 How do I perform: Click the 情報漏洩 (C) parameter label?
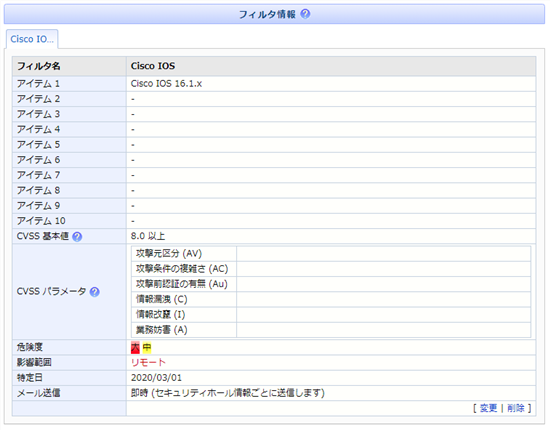pyautogui.click(x=162, y=300)
